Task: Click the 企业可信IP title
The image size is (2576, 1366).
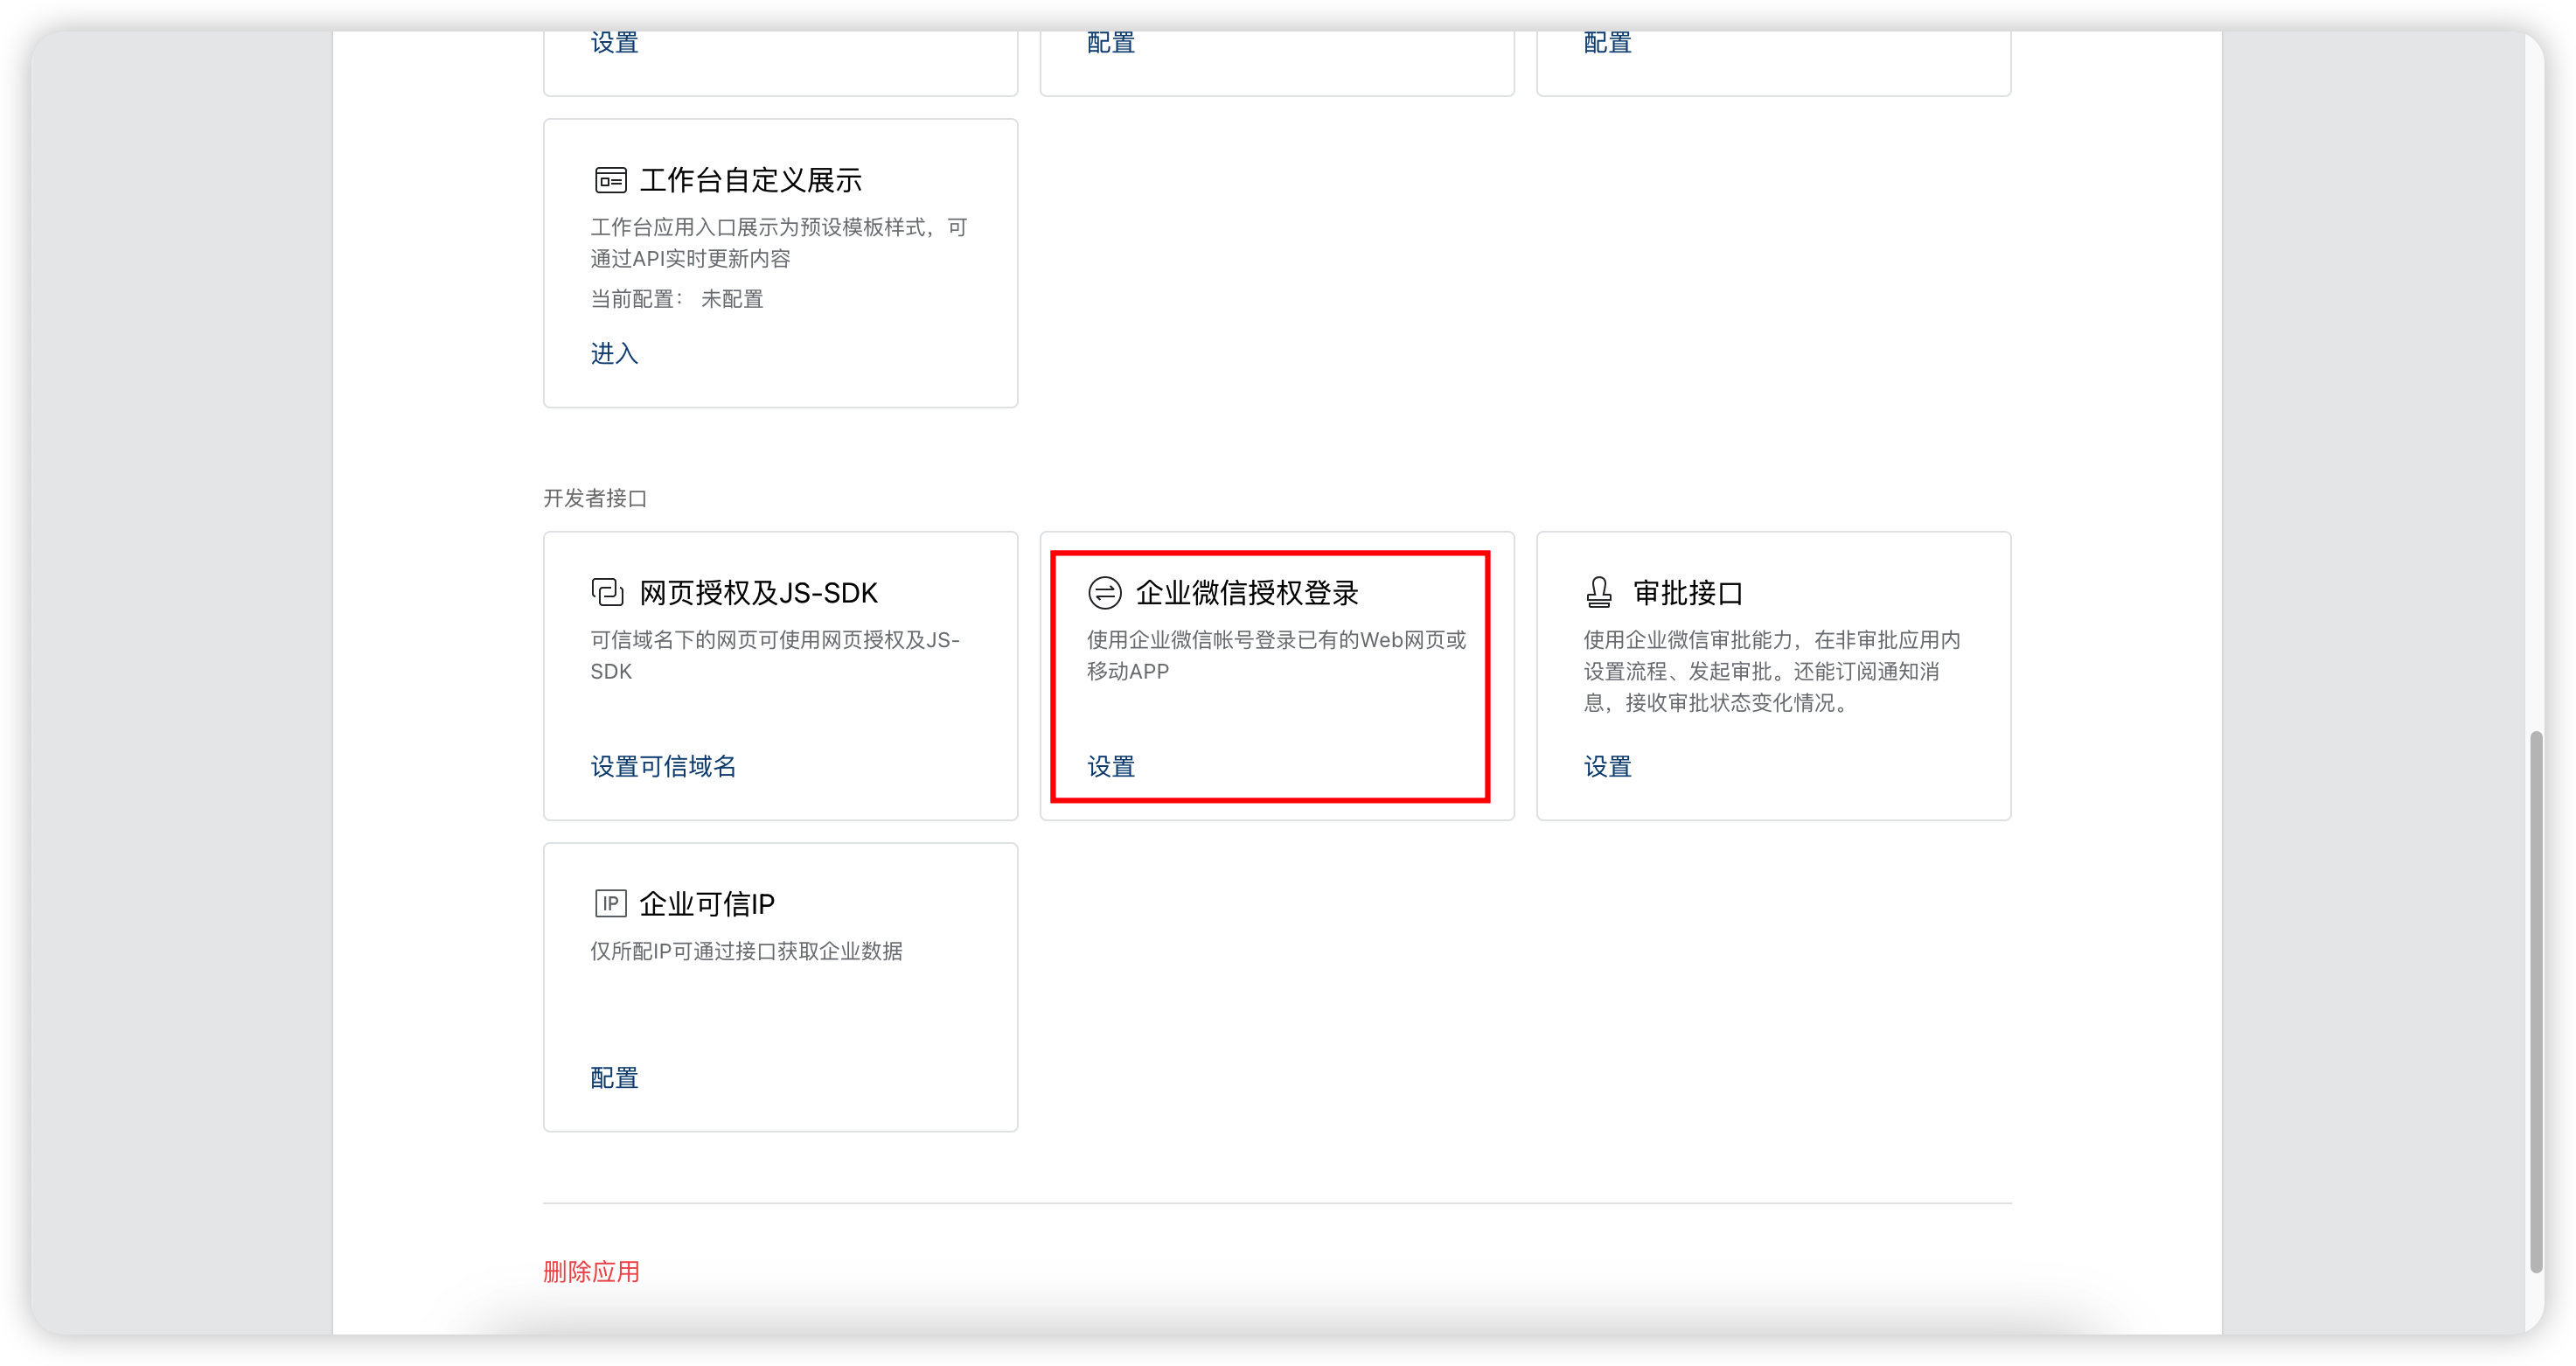Action: [707, 903]
